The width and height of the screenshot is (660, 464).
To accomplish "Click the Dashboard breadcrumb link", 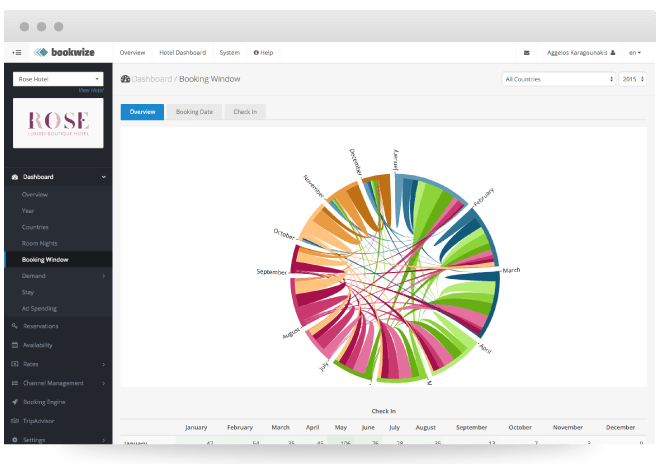I will point(152,79).
